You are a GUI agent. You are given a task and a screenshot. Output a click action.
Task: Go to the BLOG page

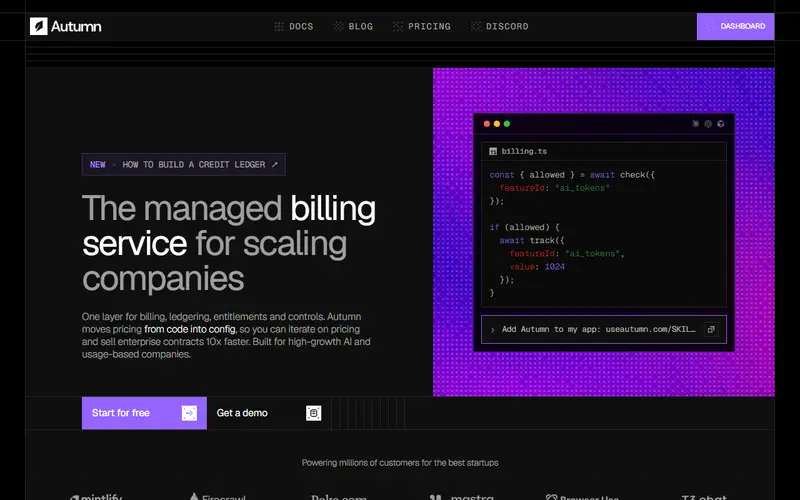click(x=353, y=27)
